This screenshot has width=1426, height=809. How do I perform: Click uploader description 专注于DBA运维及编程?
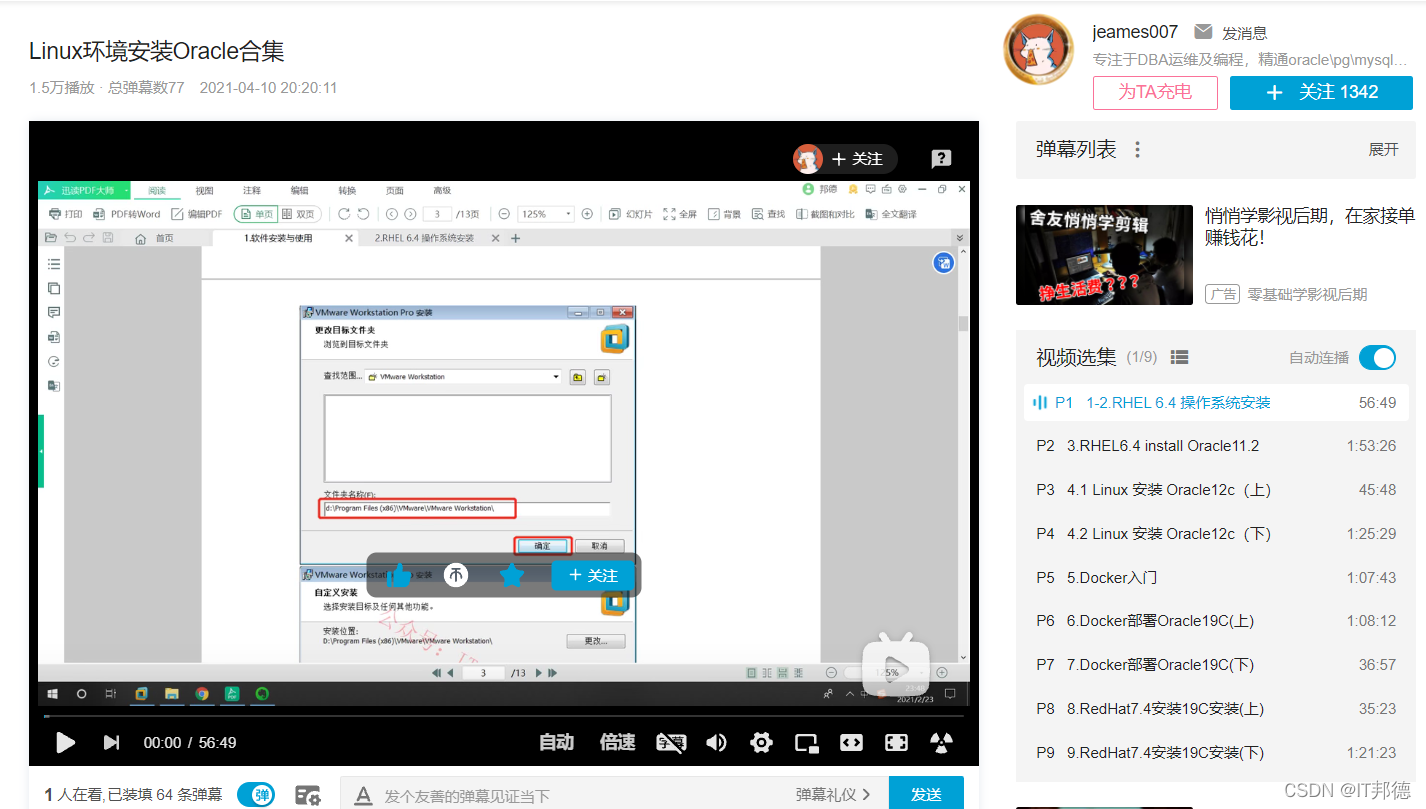(x=1252, y=60)
